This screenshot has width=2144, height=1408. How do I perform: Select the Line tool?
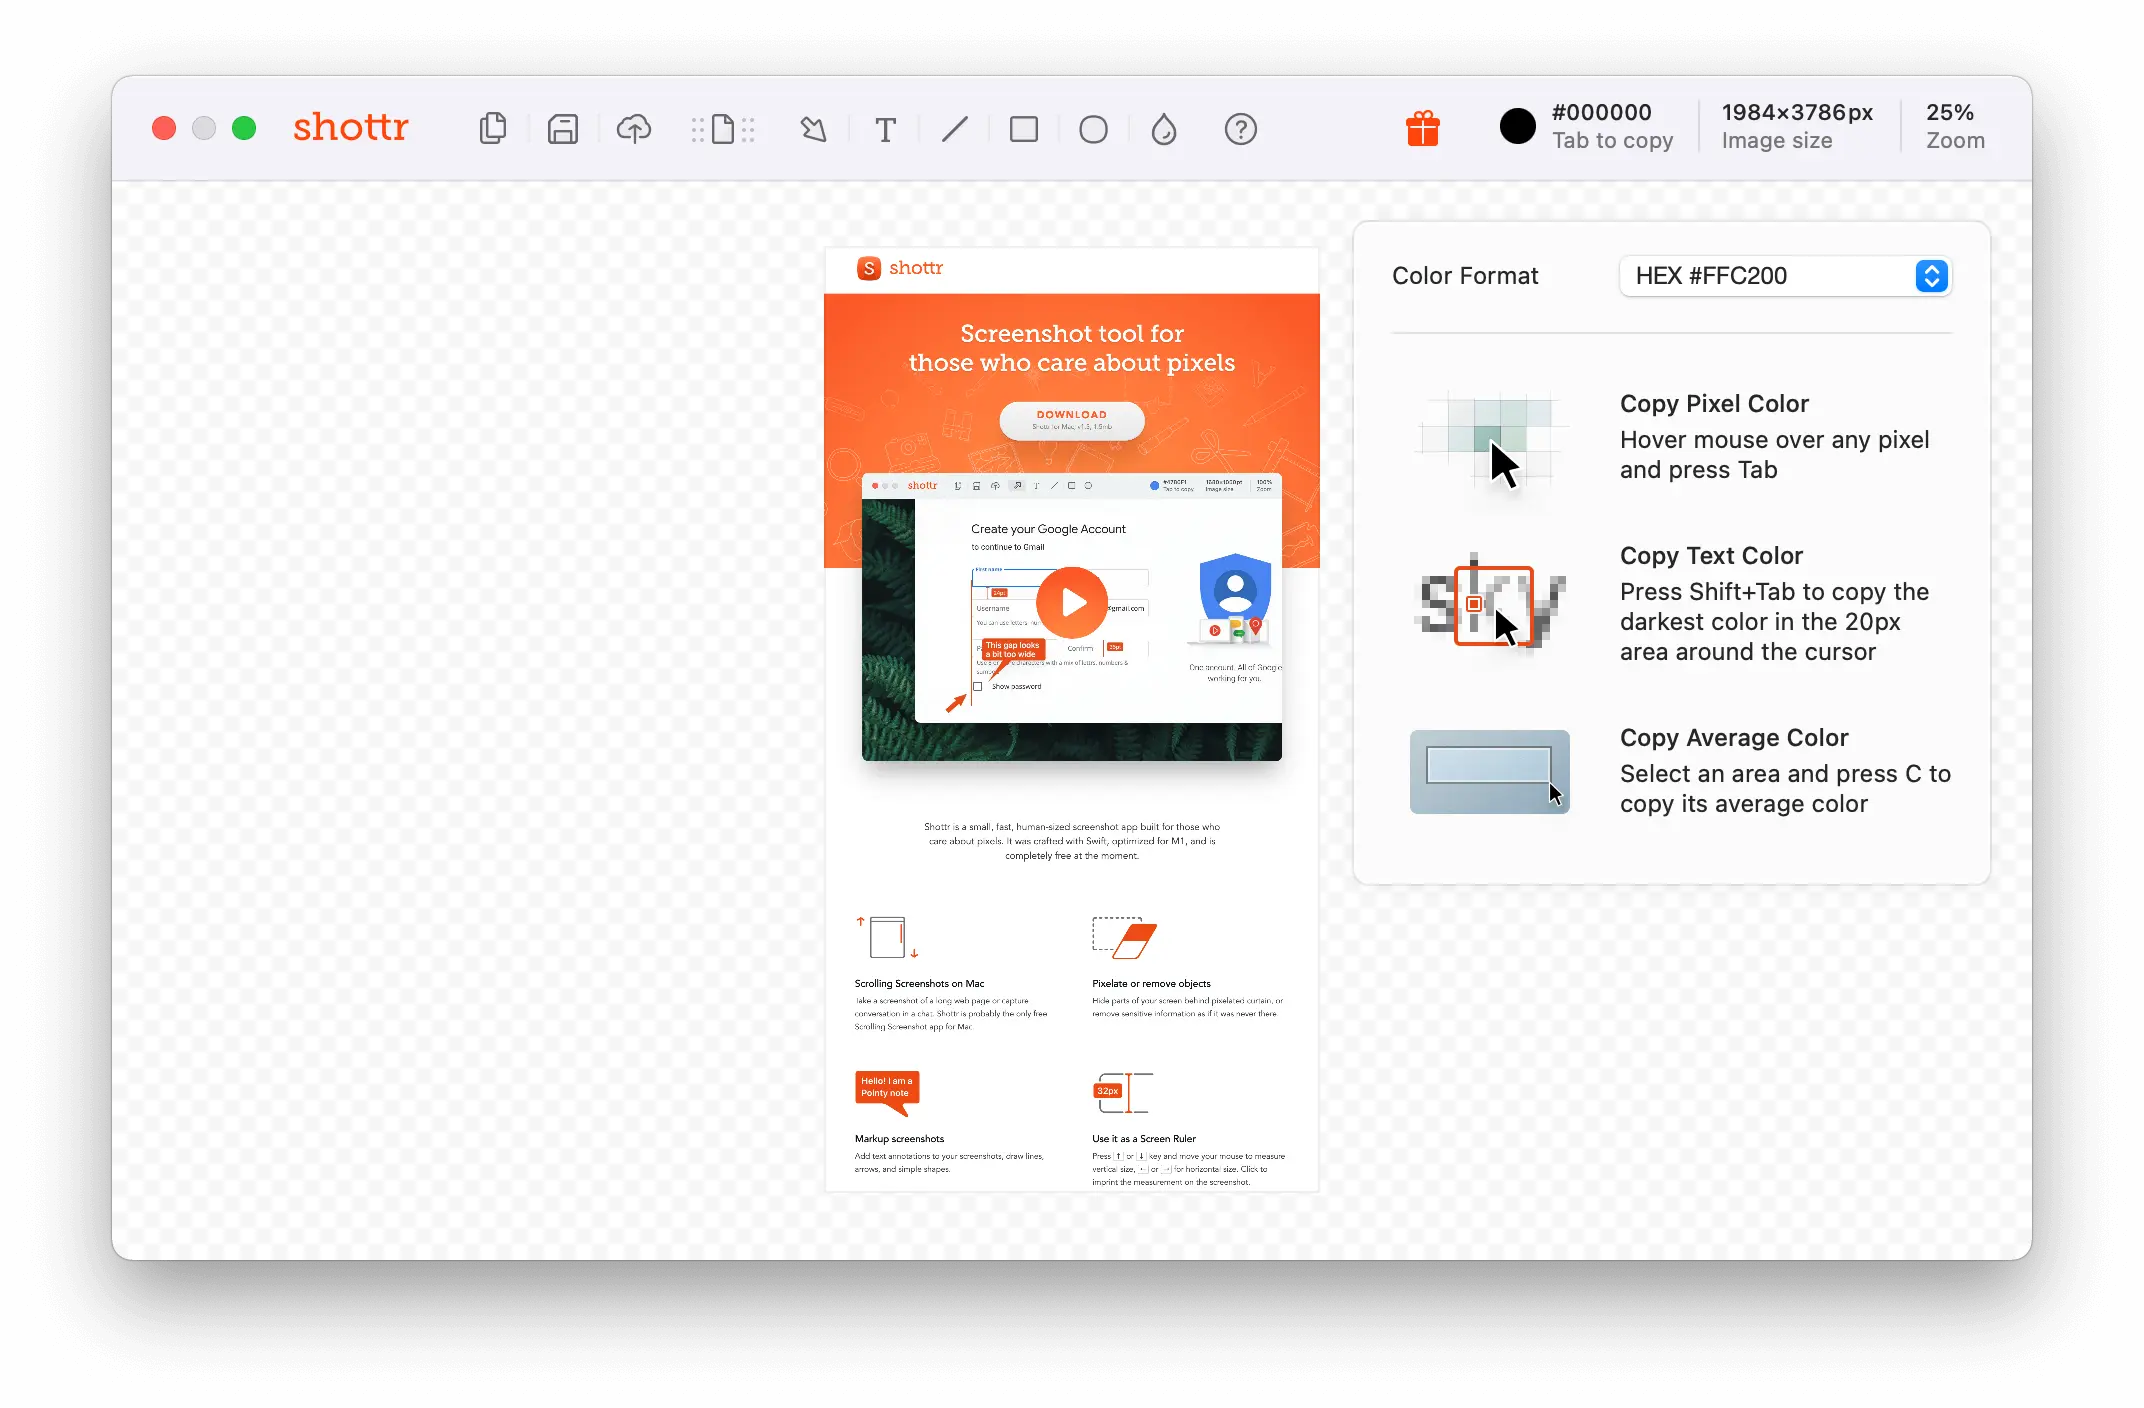pyautogui.click(x=955, y=129)
